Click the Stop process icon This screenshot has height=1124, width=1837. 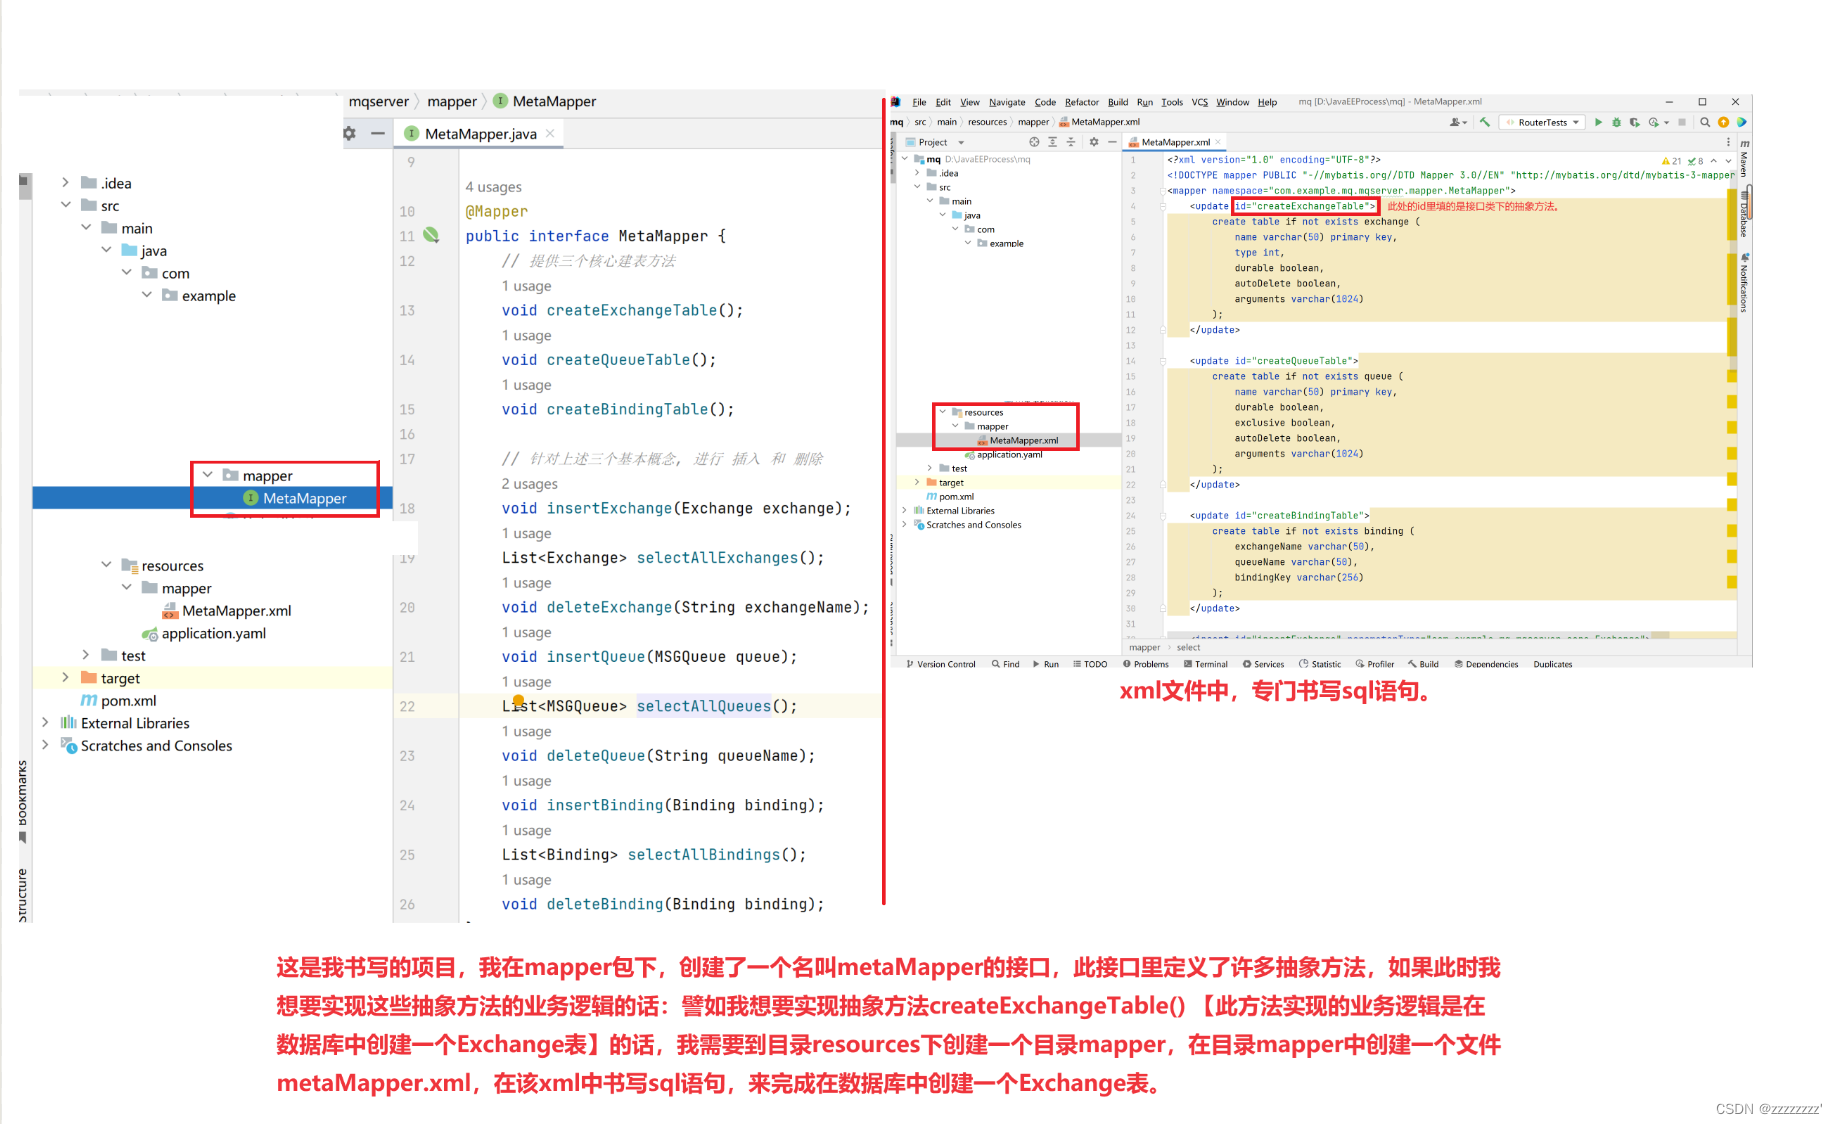(x=1682, y=122)
